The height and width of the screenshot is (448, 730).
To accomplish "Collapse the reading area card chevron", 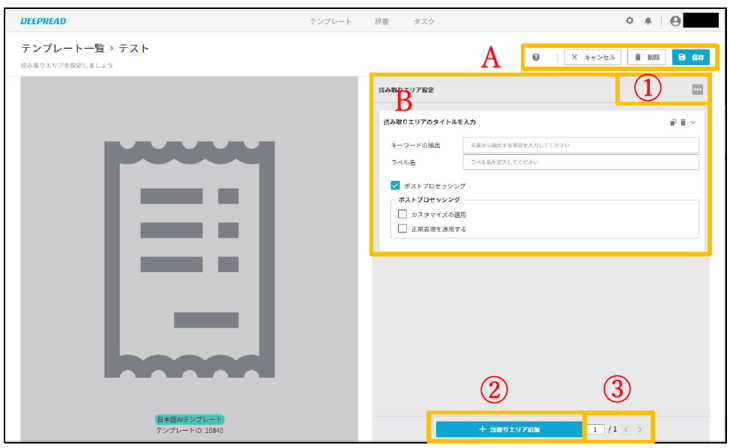I will [x=694, y=122].
